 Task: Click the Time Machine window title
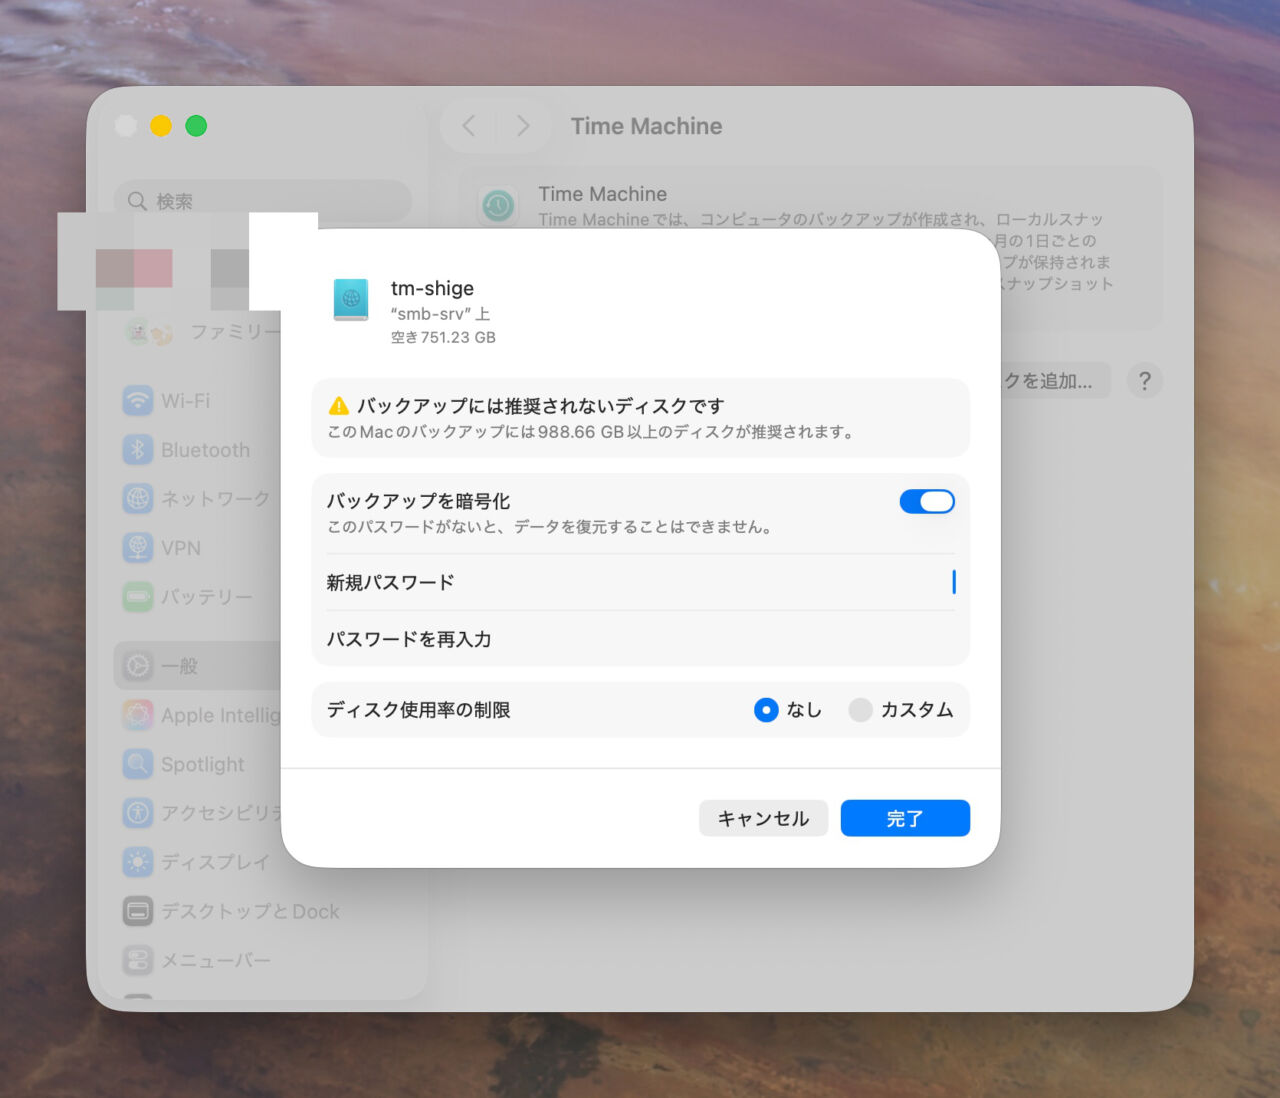pos(646,126)
